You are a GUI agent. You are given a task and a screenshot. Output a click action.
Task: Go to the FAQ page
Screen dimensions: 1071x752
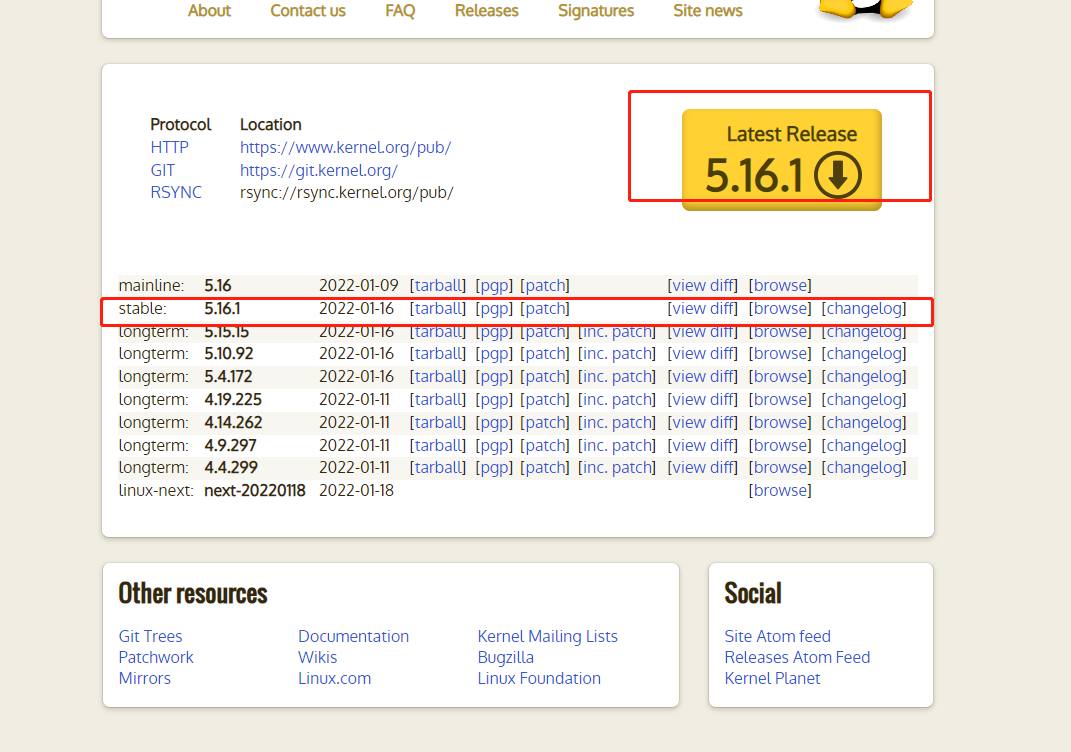400,11
